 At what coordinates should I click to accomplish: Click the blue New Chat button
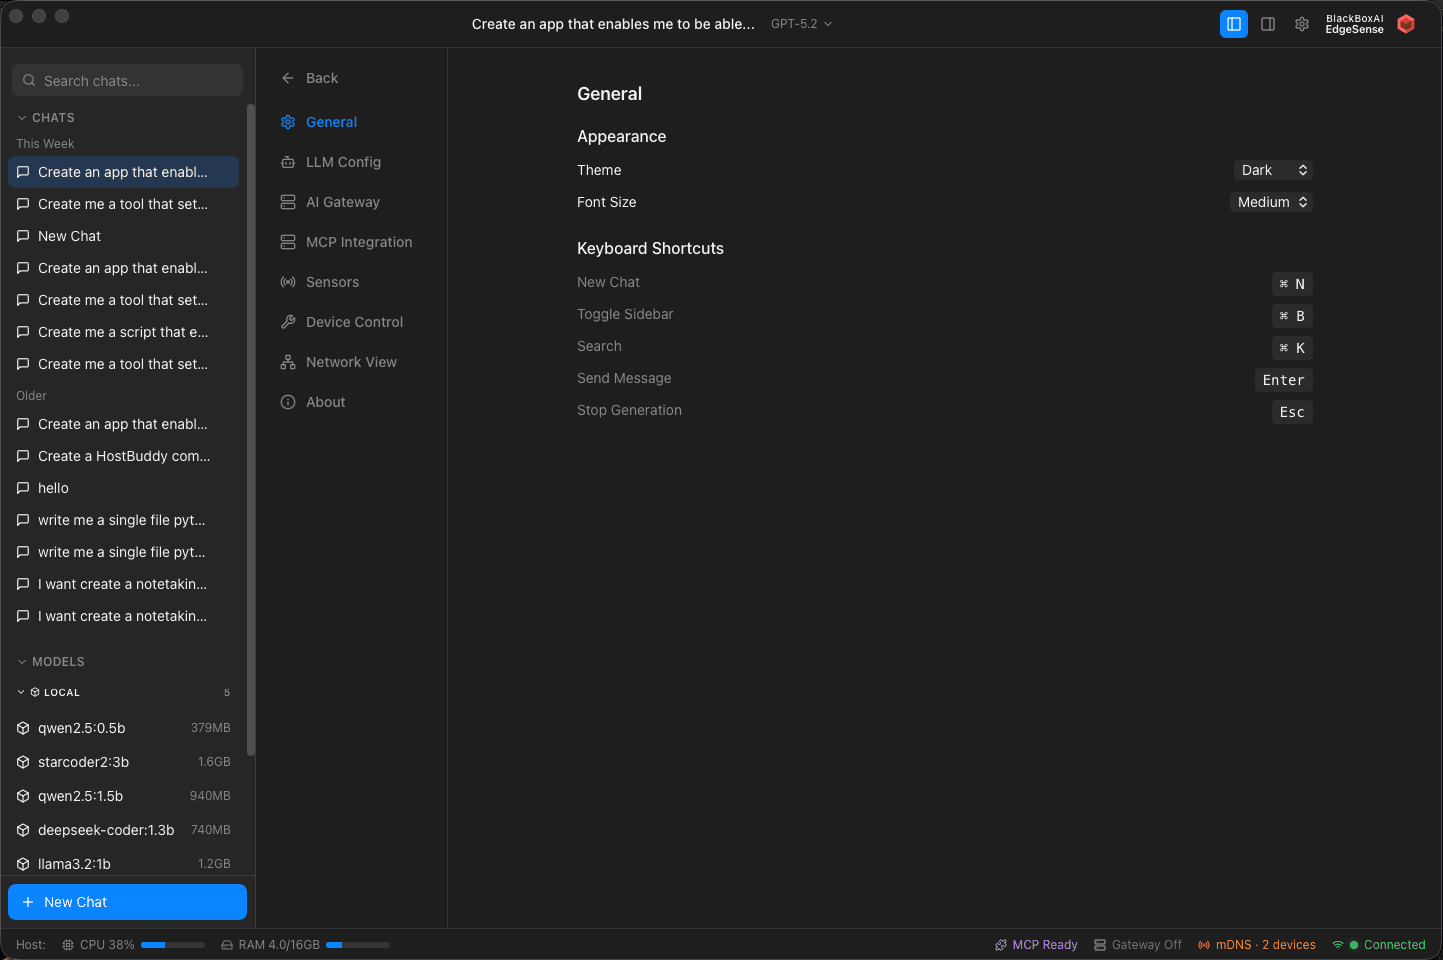point(127,902)
